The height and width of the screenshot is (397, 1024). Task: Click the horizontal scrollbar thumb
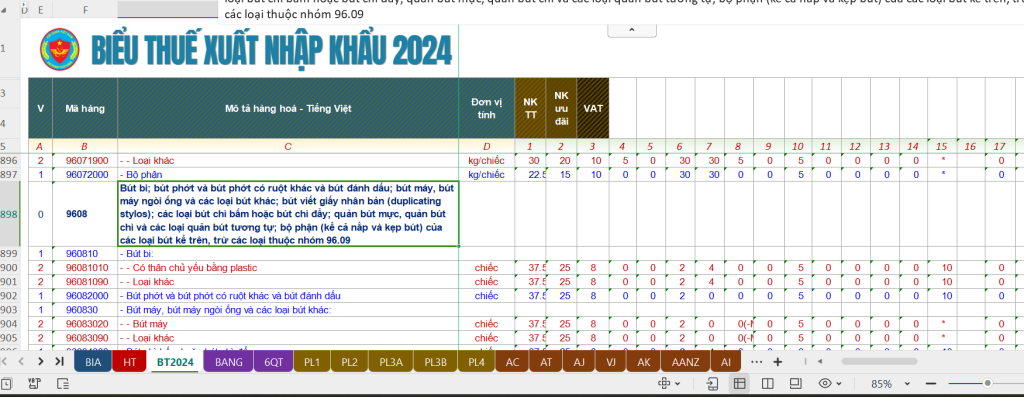point(880,361)
